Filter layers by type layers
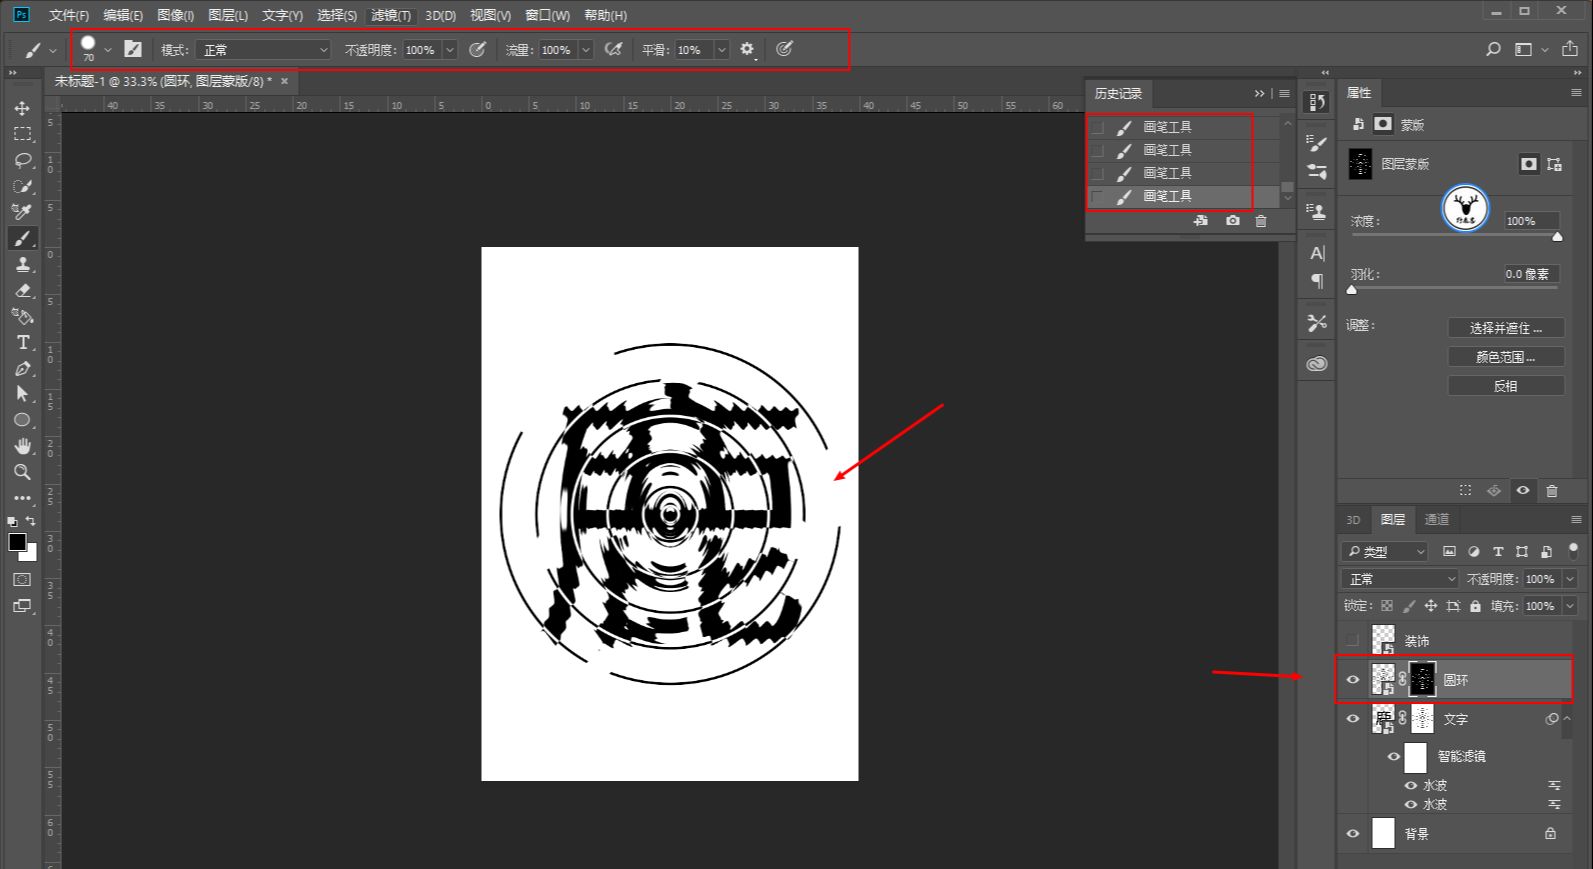 pyautogui.click(x=1498, y=551)
